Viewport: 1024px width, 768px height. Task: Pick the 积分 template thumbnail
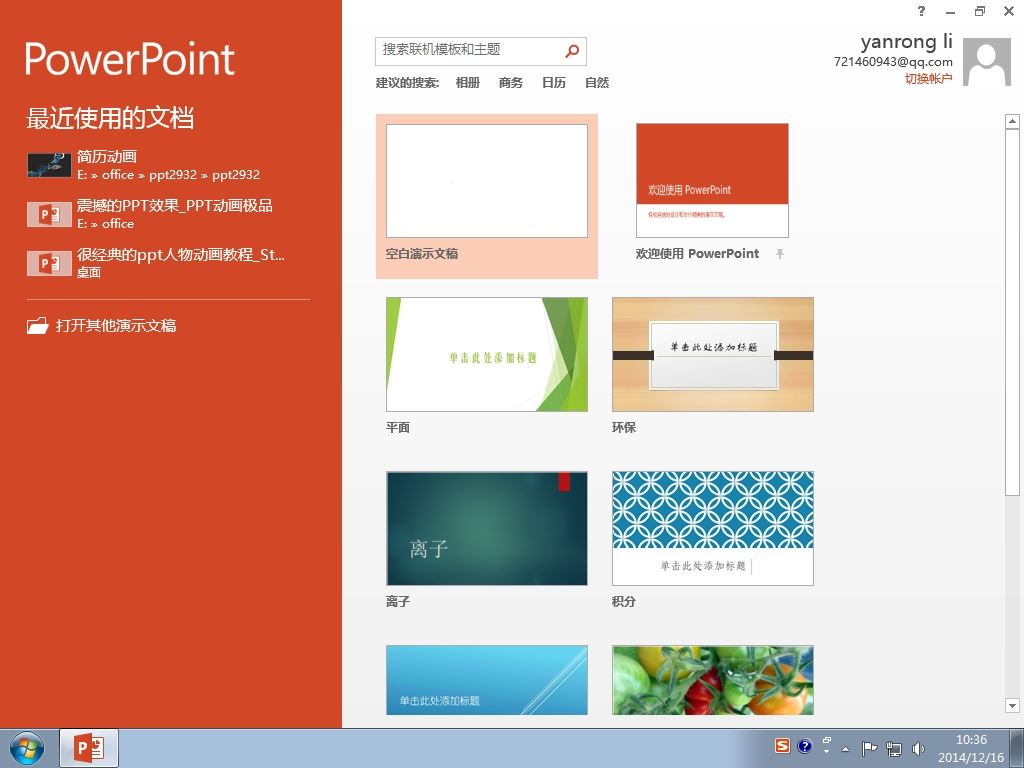coord(712,528)
